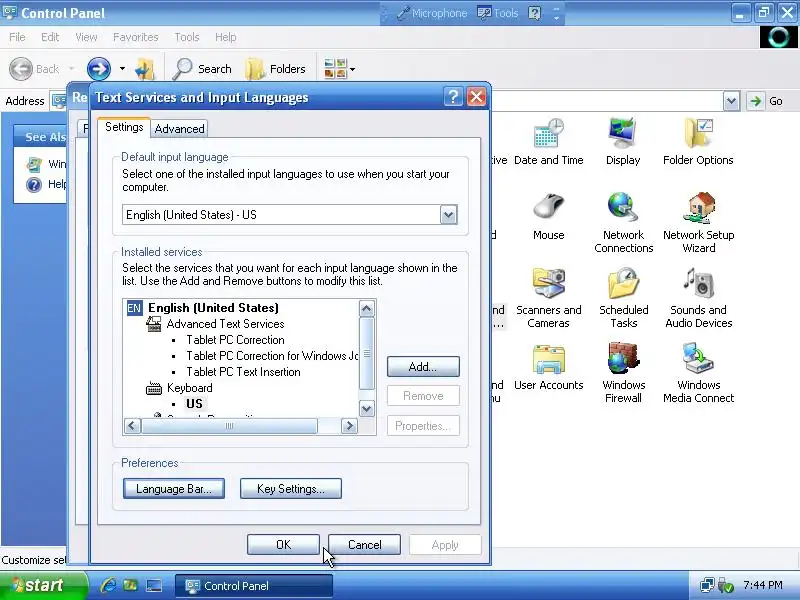
Task: Select Tablet PC Correction for Windows Journal entry
Action: pos(272,356)
